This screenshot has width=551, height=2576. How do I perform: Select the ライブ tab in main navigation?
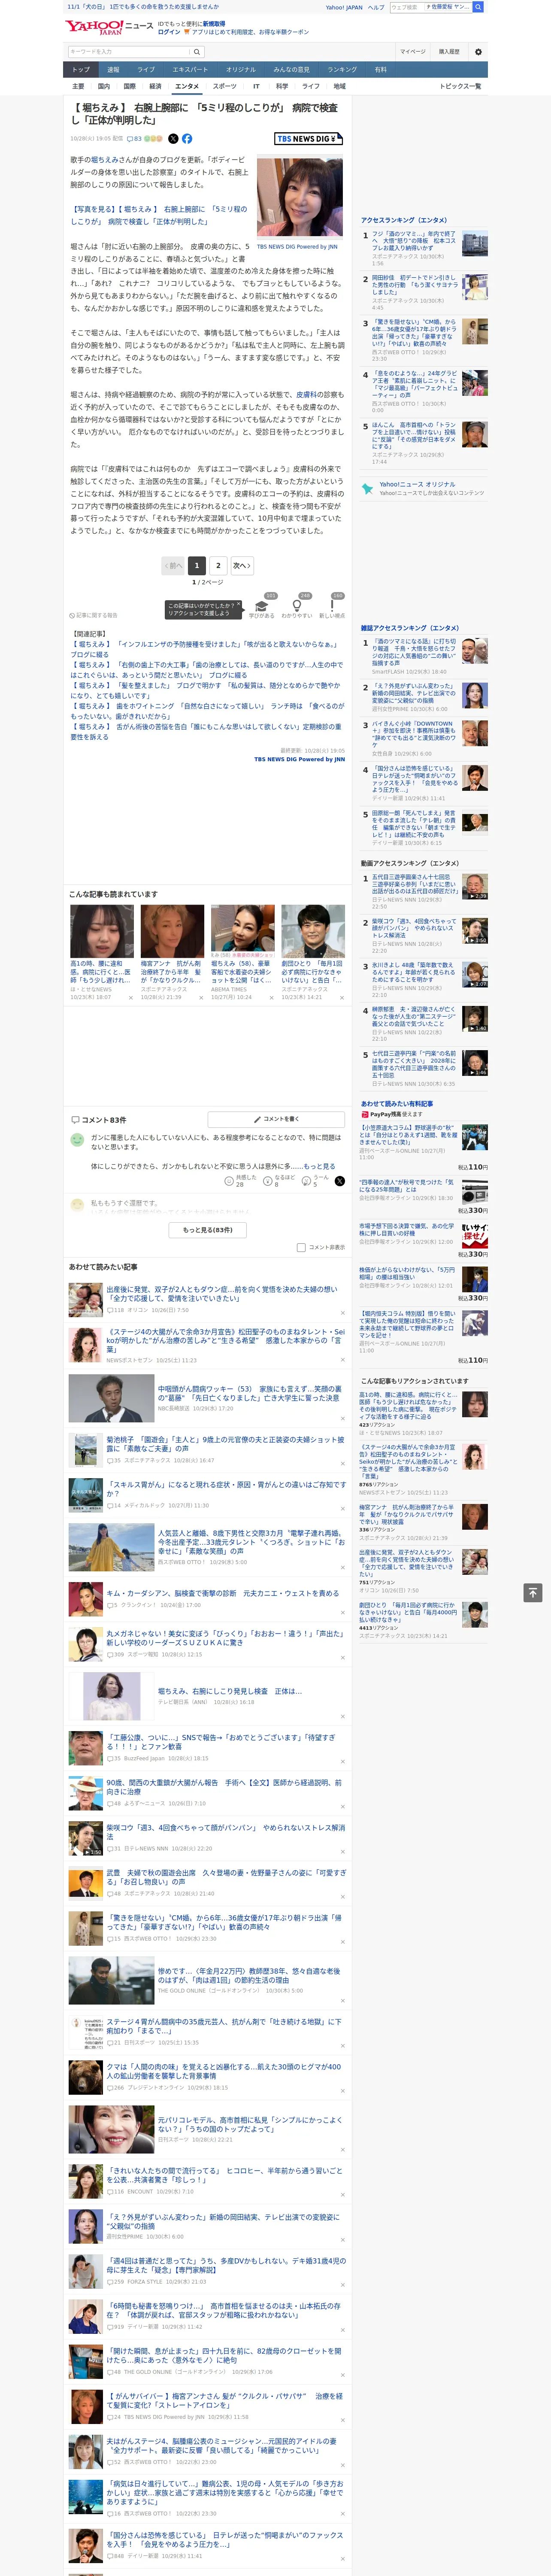(146, 70)
